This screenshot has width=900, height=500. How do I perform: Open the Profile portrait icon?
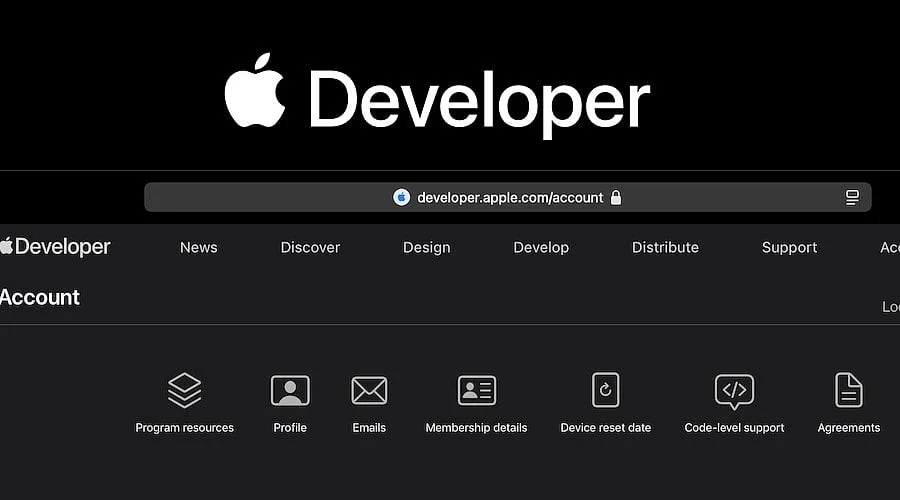(x=290, y=391)
